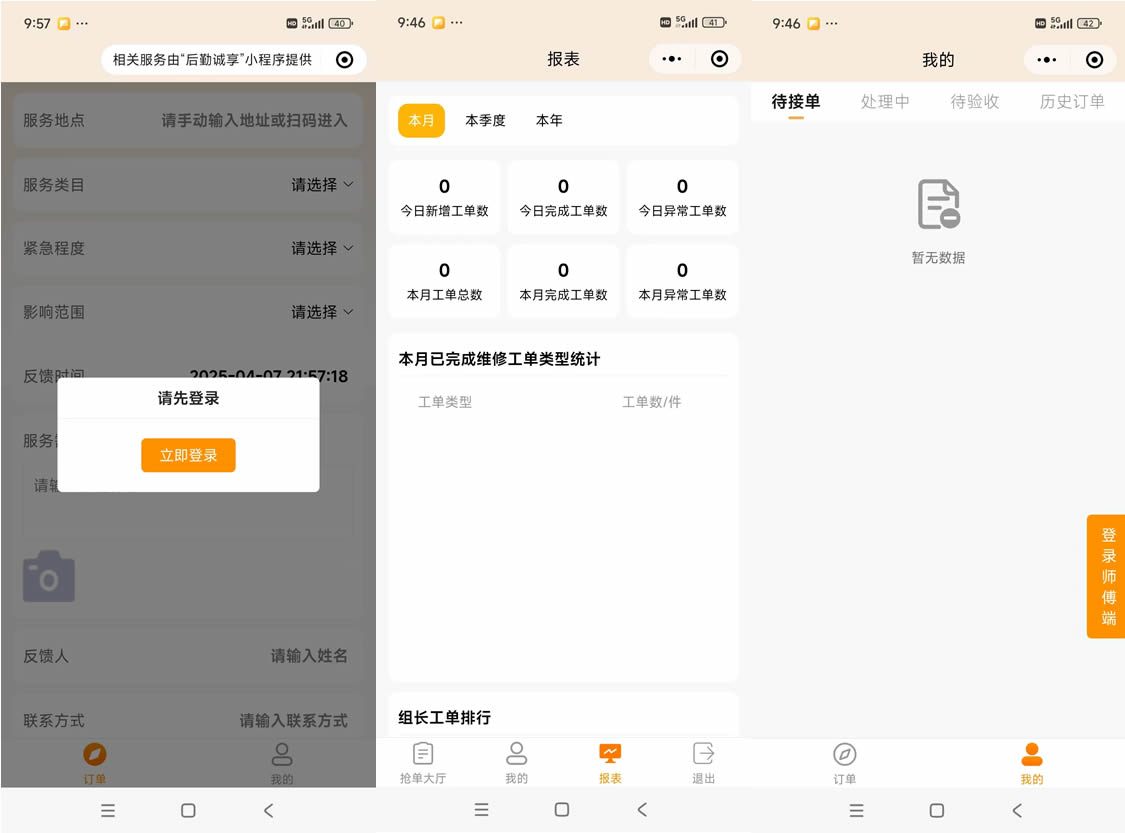Screen dimensions: 1125x833
Task: Click the target capsule icon beside 报表 title
Action: [719, 59]
